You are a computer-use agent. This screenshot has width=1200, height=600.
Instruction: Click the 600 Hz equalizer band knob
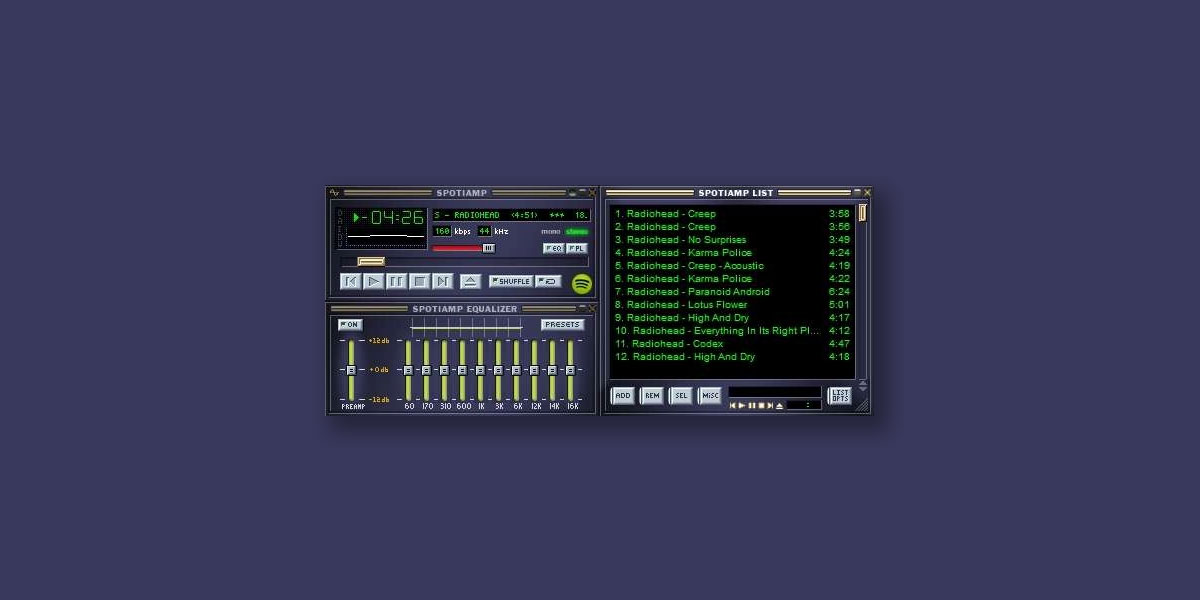coord(462,370)
